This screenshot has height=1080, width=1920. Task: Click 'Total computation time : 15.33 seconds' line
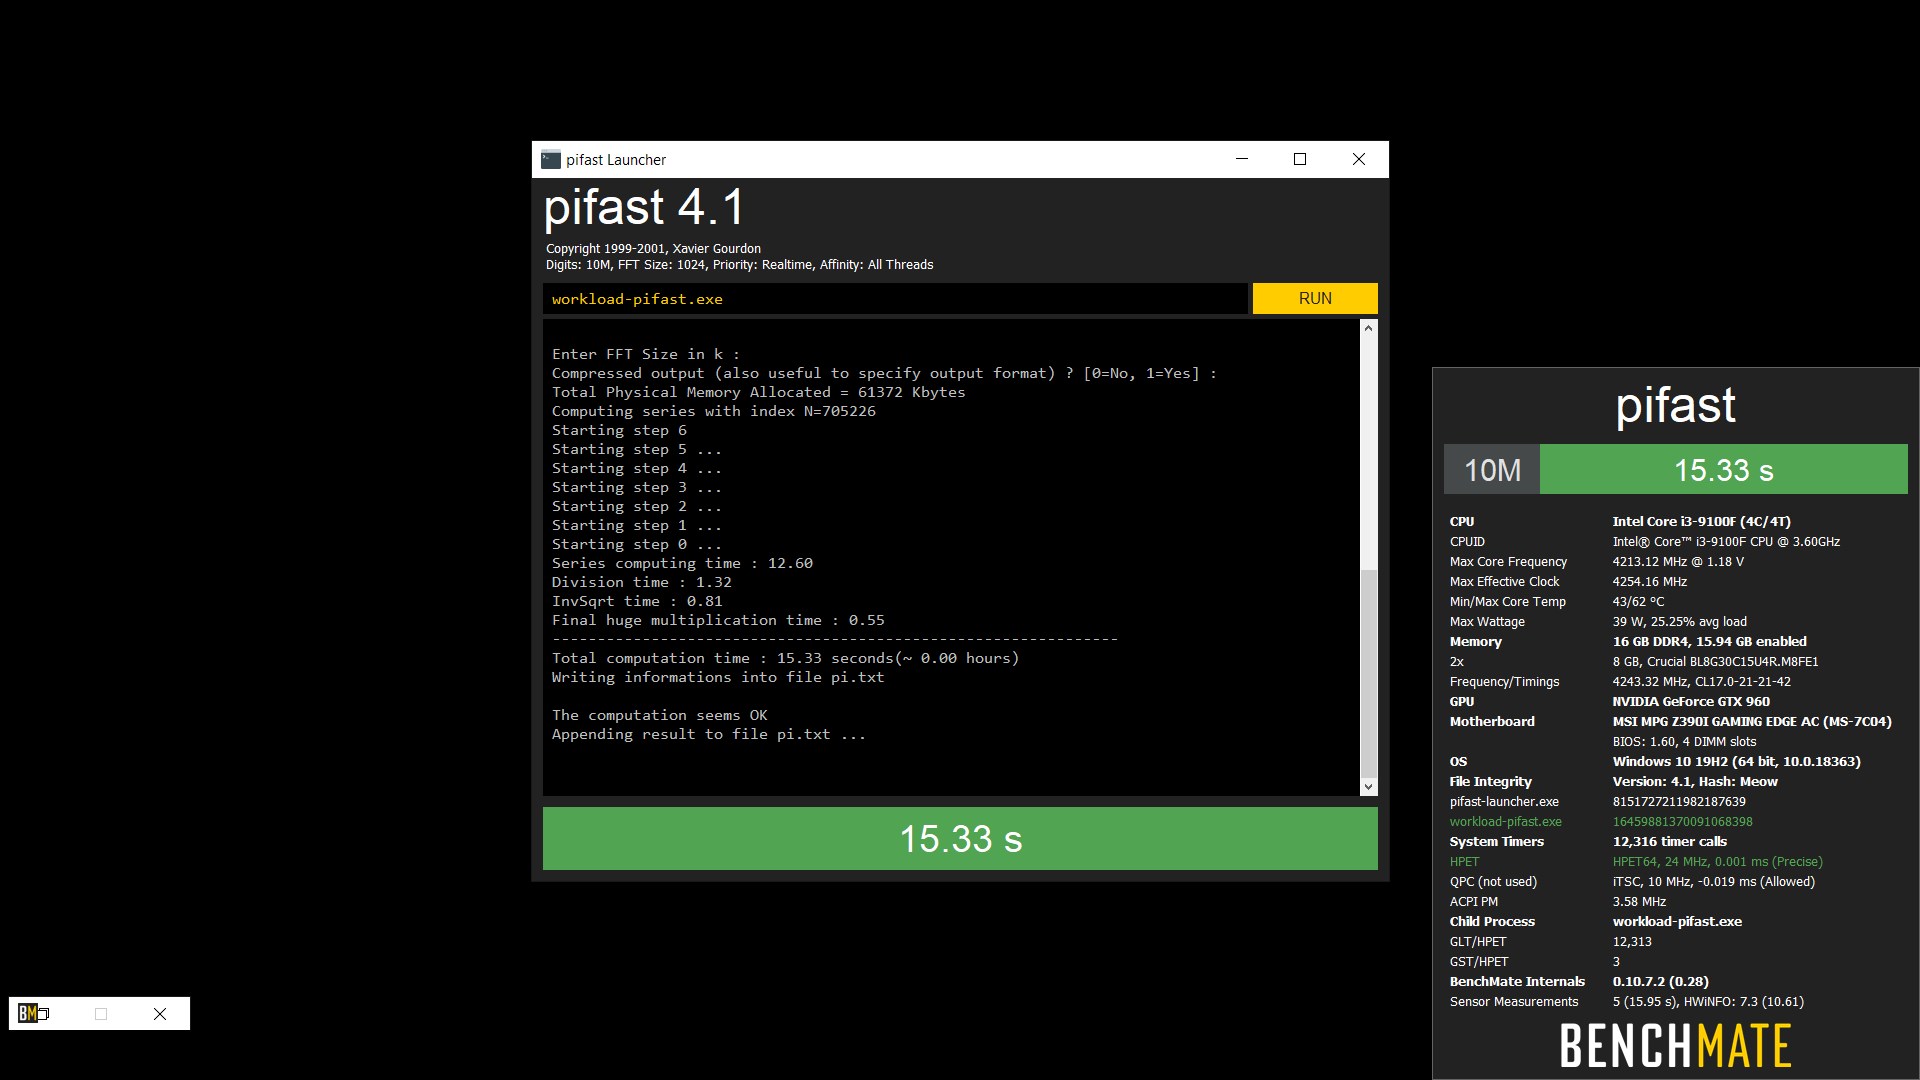tap(786, 658)
